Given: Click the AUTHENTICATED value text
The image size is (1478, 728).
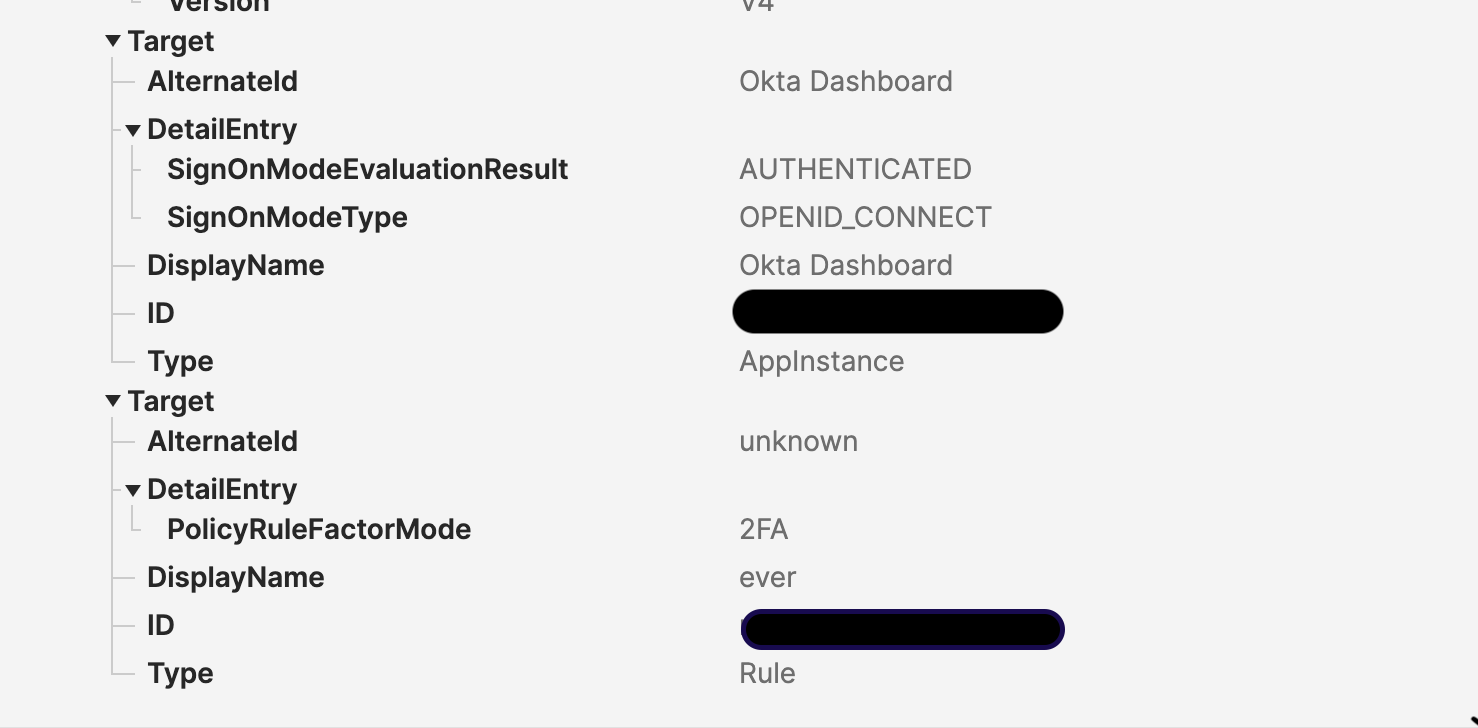Looking at the screenshot, I should pyautogui.click(x=855, y=169).
